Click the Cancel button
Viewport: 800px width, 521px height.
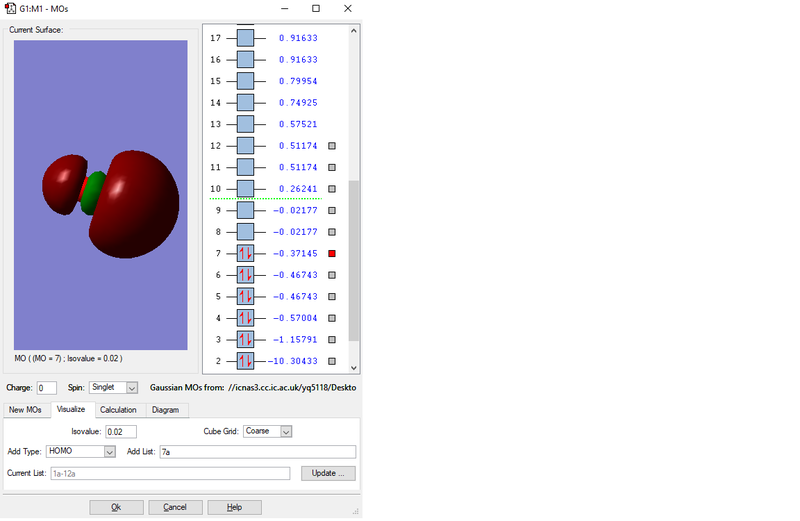[175, 507]
